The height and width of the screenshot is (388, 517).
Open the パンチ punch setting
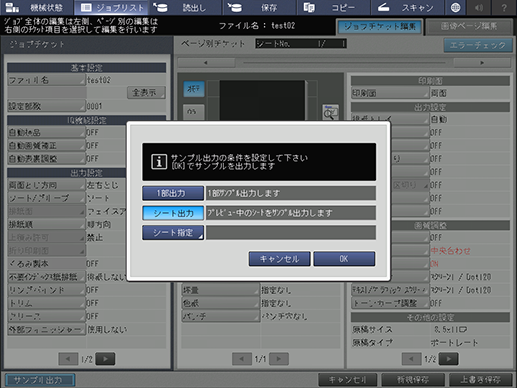[x=221, y=316]
